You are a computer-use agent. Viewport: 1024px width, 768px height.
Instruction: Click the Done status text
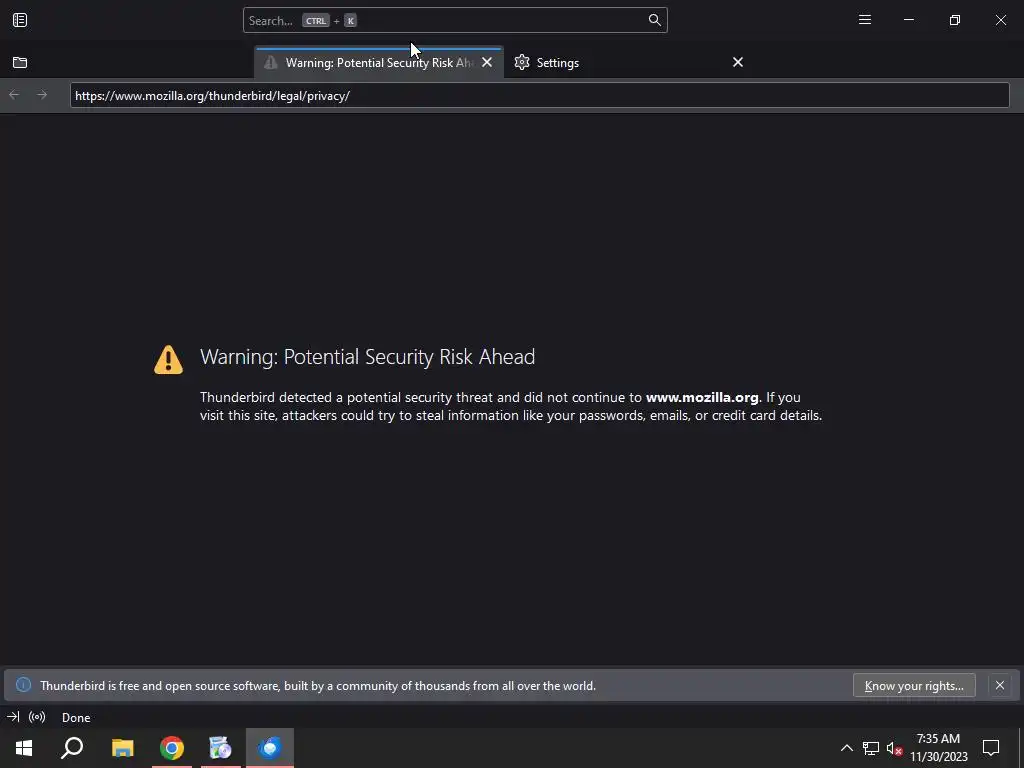(x=76, y=717)
